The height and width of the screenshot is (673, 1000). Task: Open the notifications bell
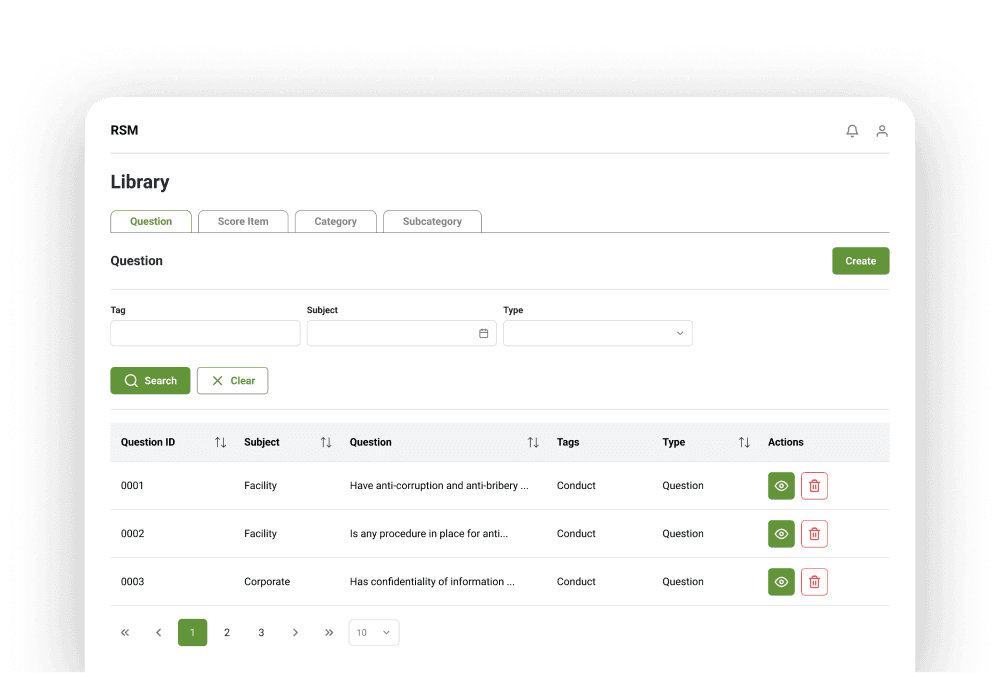852,131
